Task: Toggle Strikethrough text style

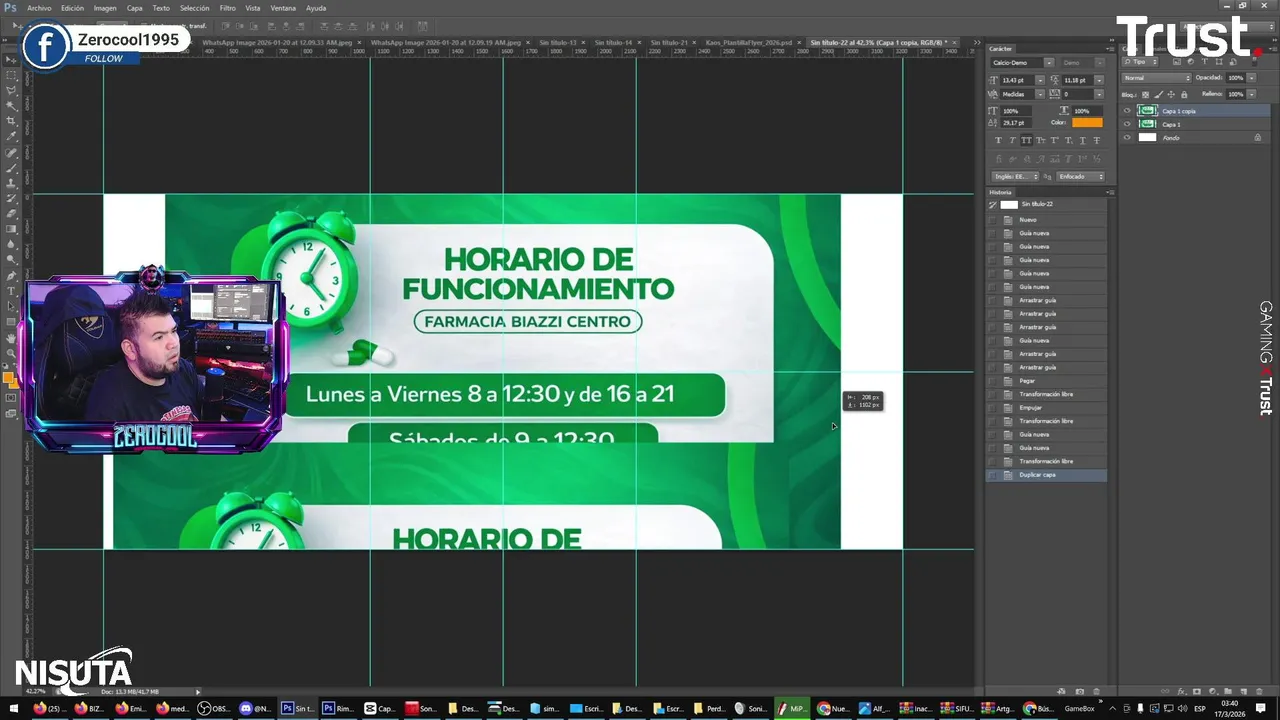Action: [1096, 141]
